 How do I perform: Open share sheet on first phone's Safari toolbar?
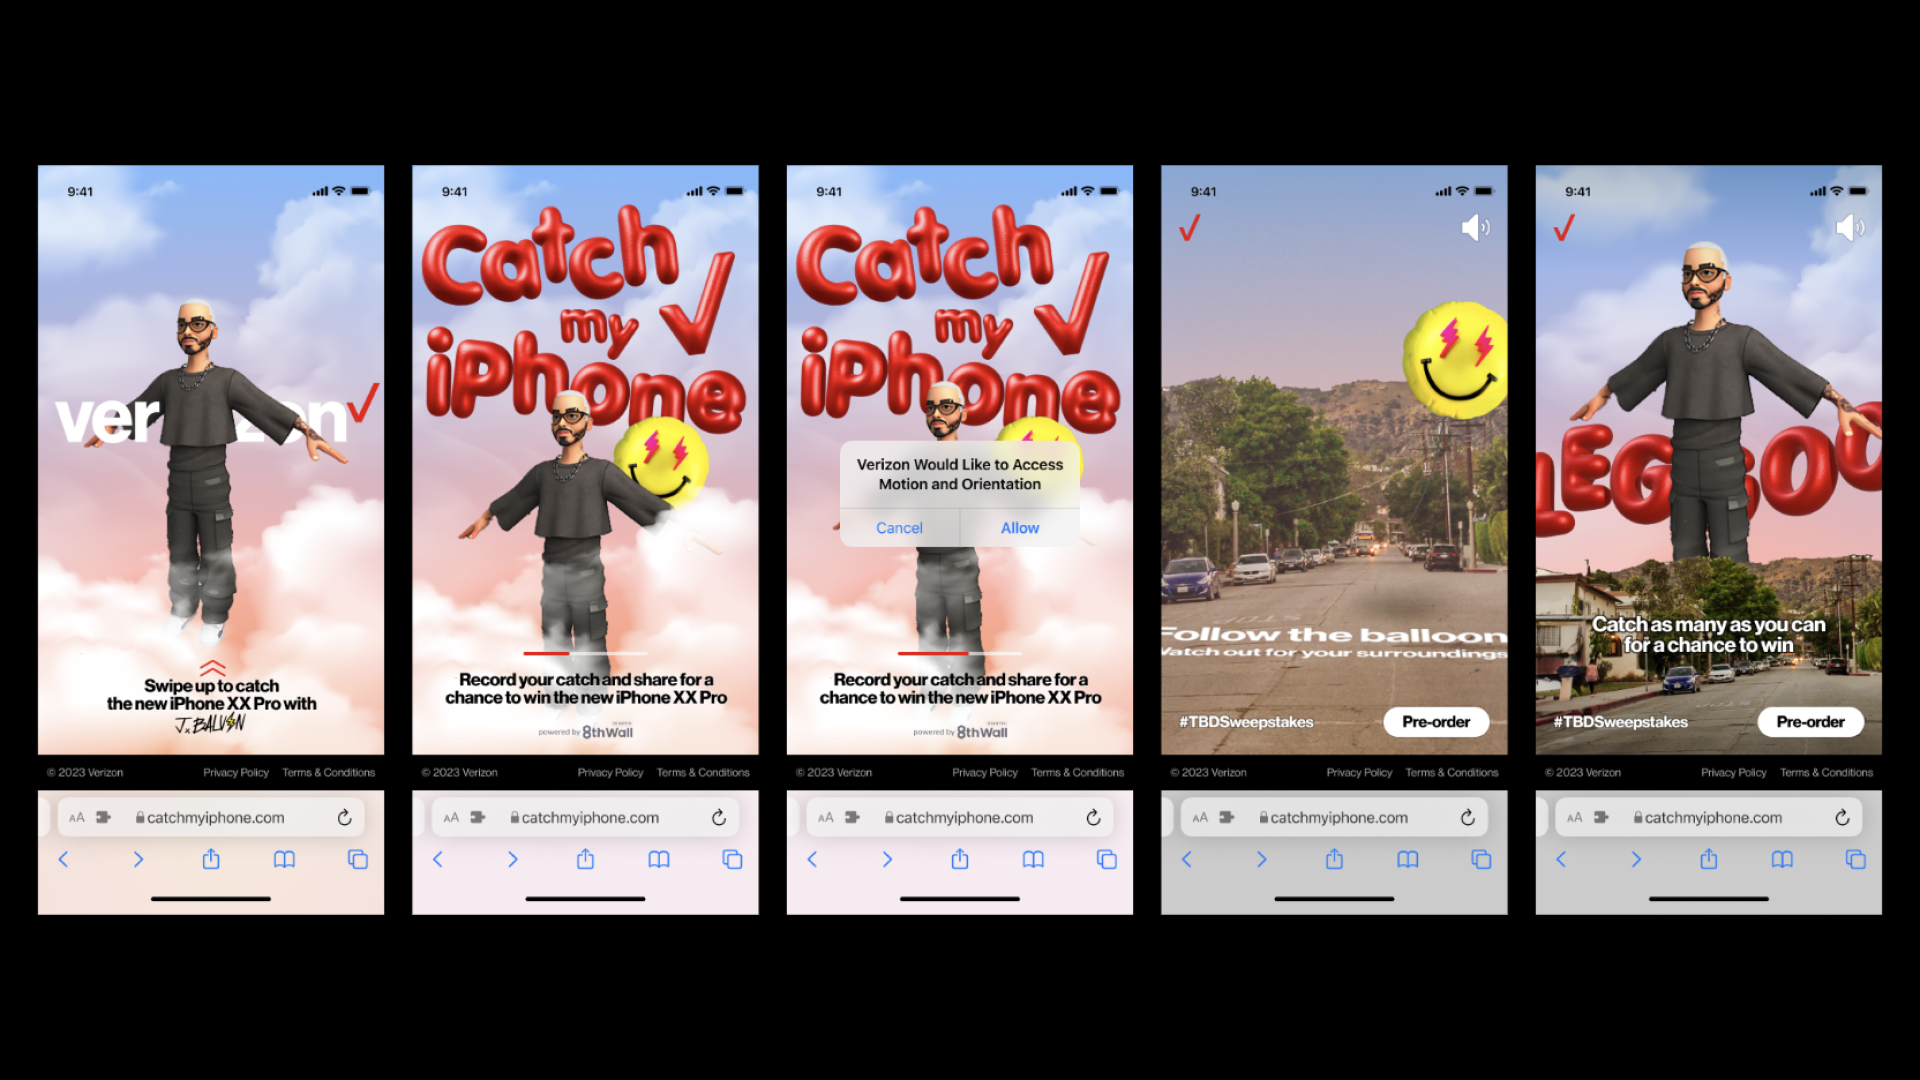coord(211,859)
